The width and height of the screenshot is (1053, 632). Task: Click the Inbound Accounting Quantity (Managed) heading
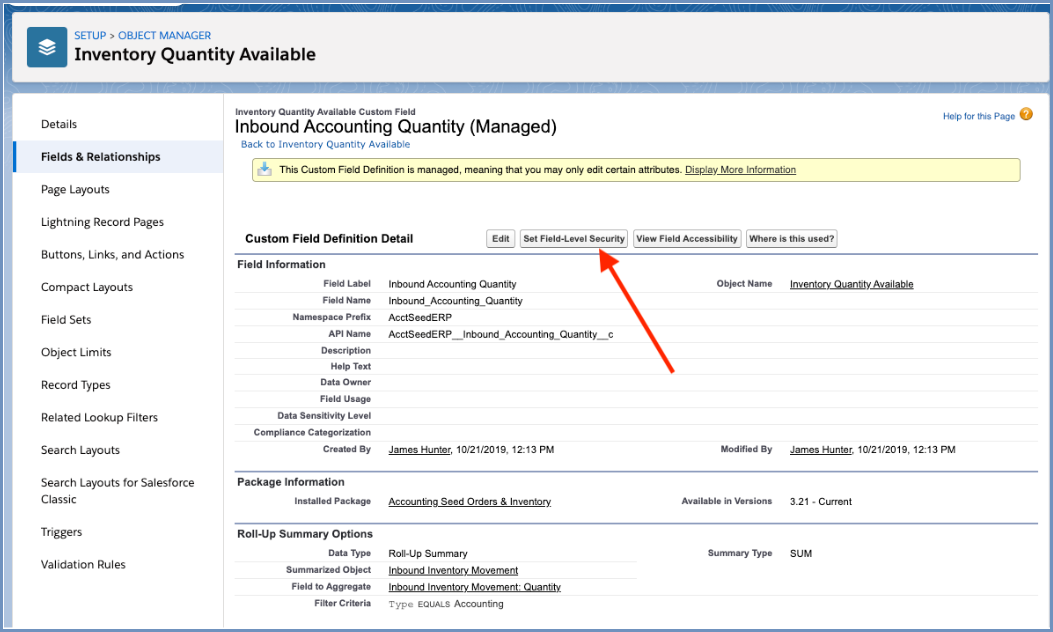(x=396, y=127)
